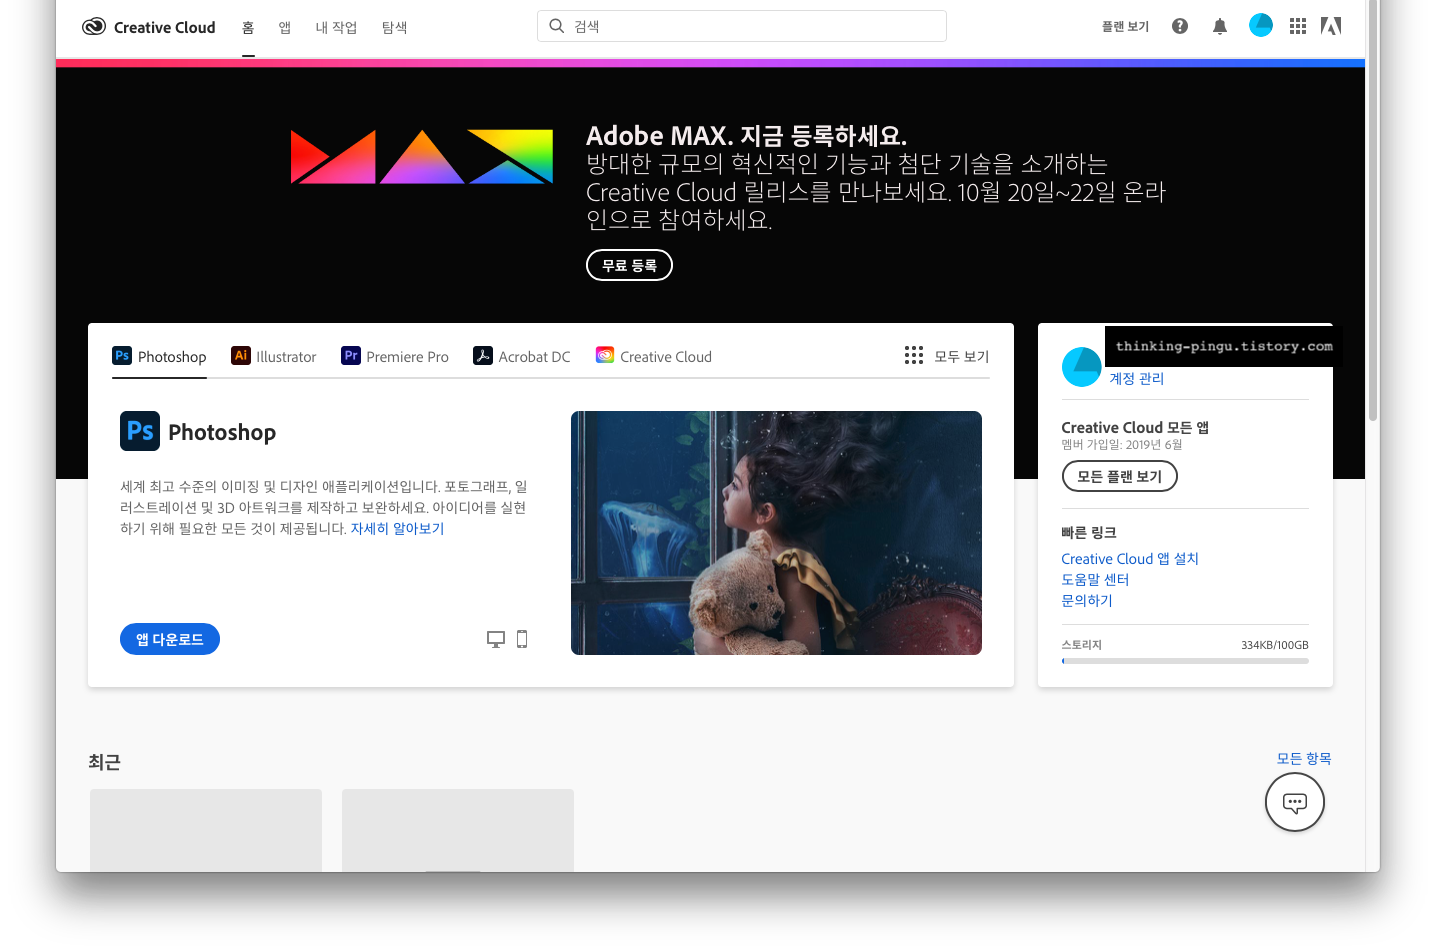Open the 탐색 menu item
The height and width of the screenshot is (952, 1436).
click(x=394, y=28)
